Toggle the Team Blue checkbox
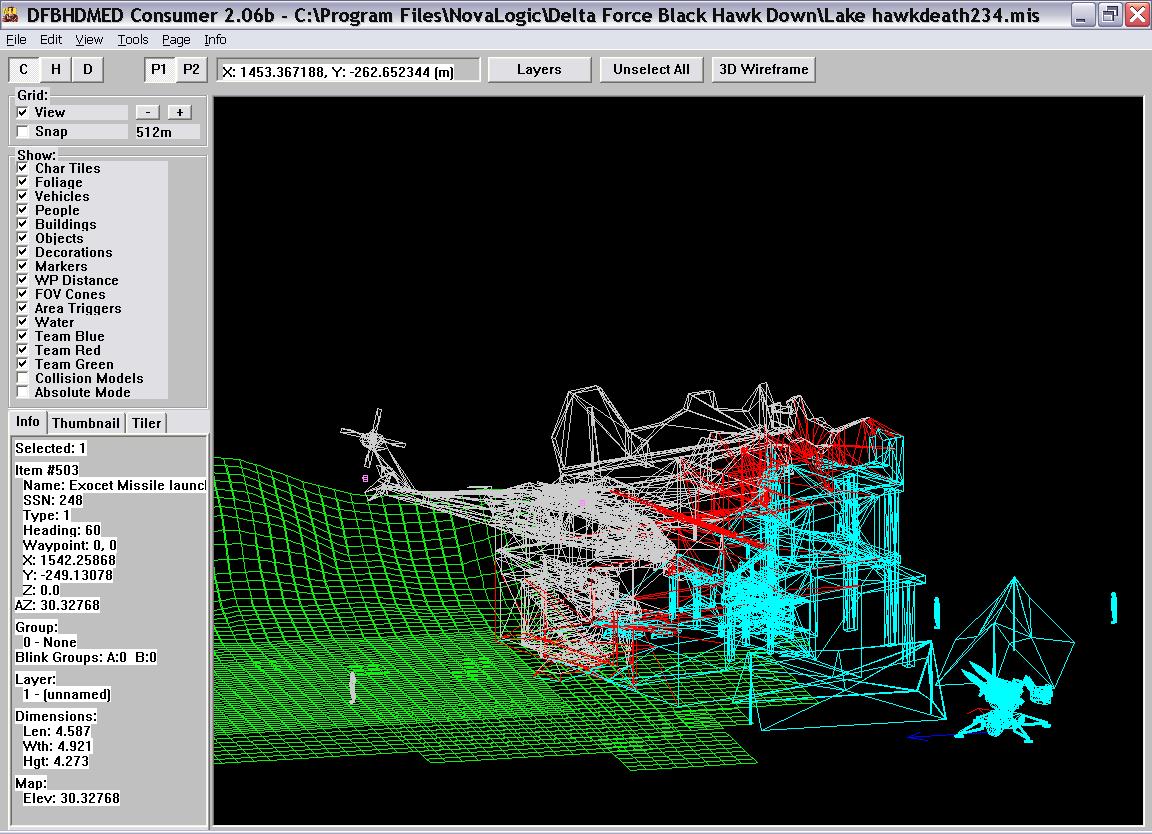 (x=23, y=336)
